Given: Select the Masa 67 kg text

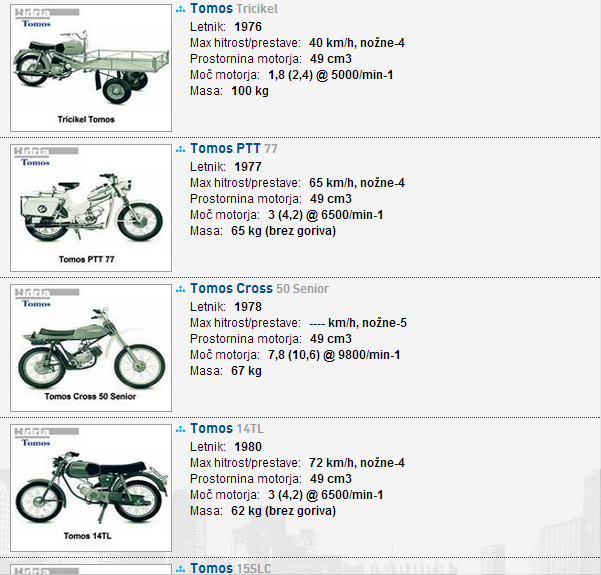Looking at the screenshot, I should click(x=226, y=371).
